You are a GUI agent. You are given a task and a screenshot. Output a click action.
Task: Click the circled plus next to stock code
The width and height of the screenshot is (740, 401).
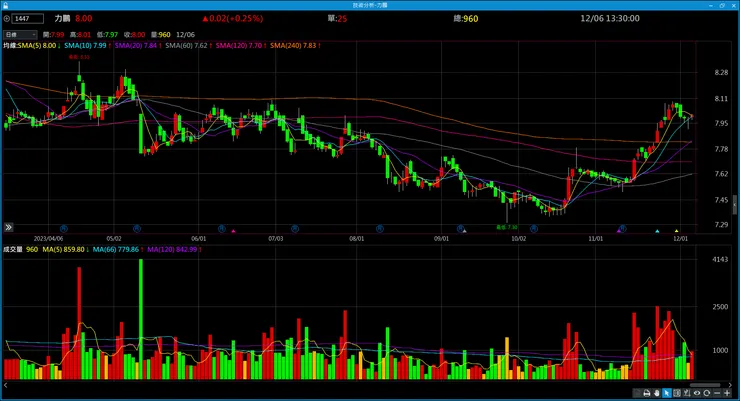point(7,18)
